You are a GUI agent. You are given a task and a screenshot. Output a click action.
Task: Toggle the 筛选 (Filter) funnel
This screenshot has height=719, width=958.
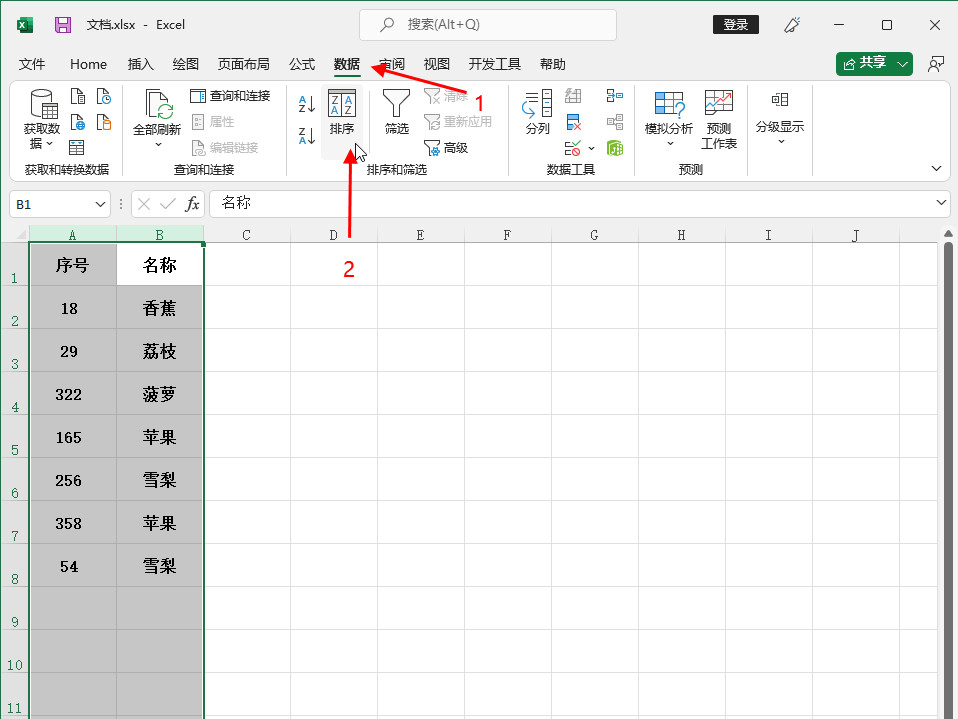[397, 113]
